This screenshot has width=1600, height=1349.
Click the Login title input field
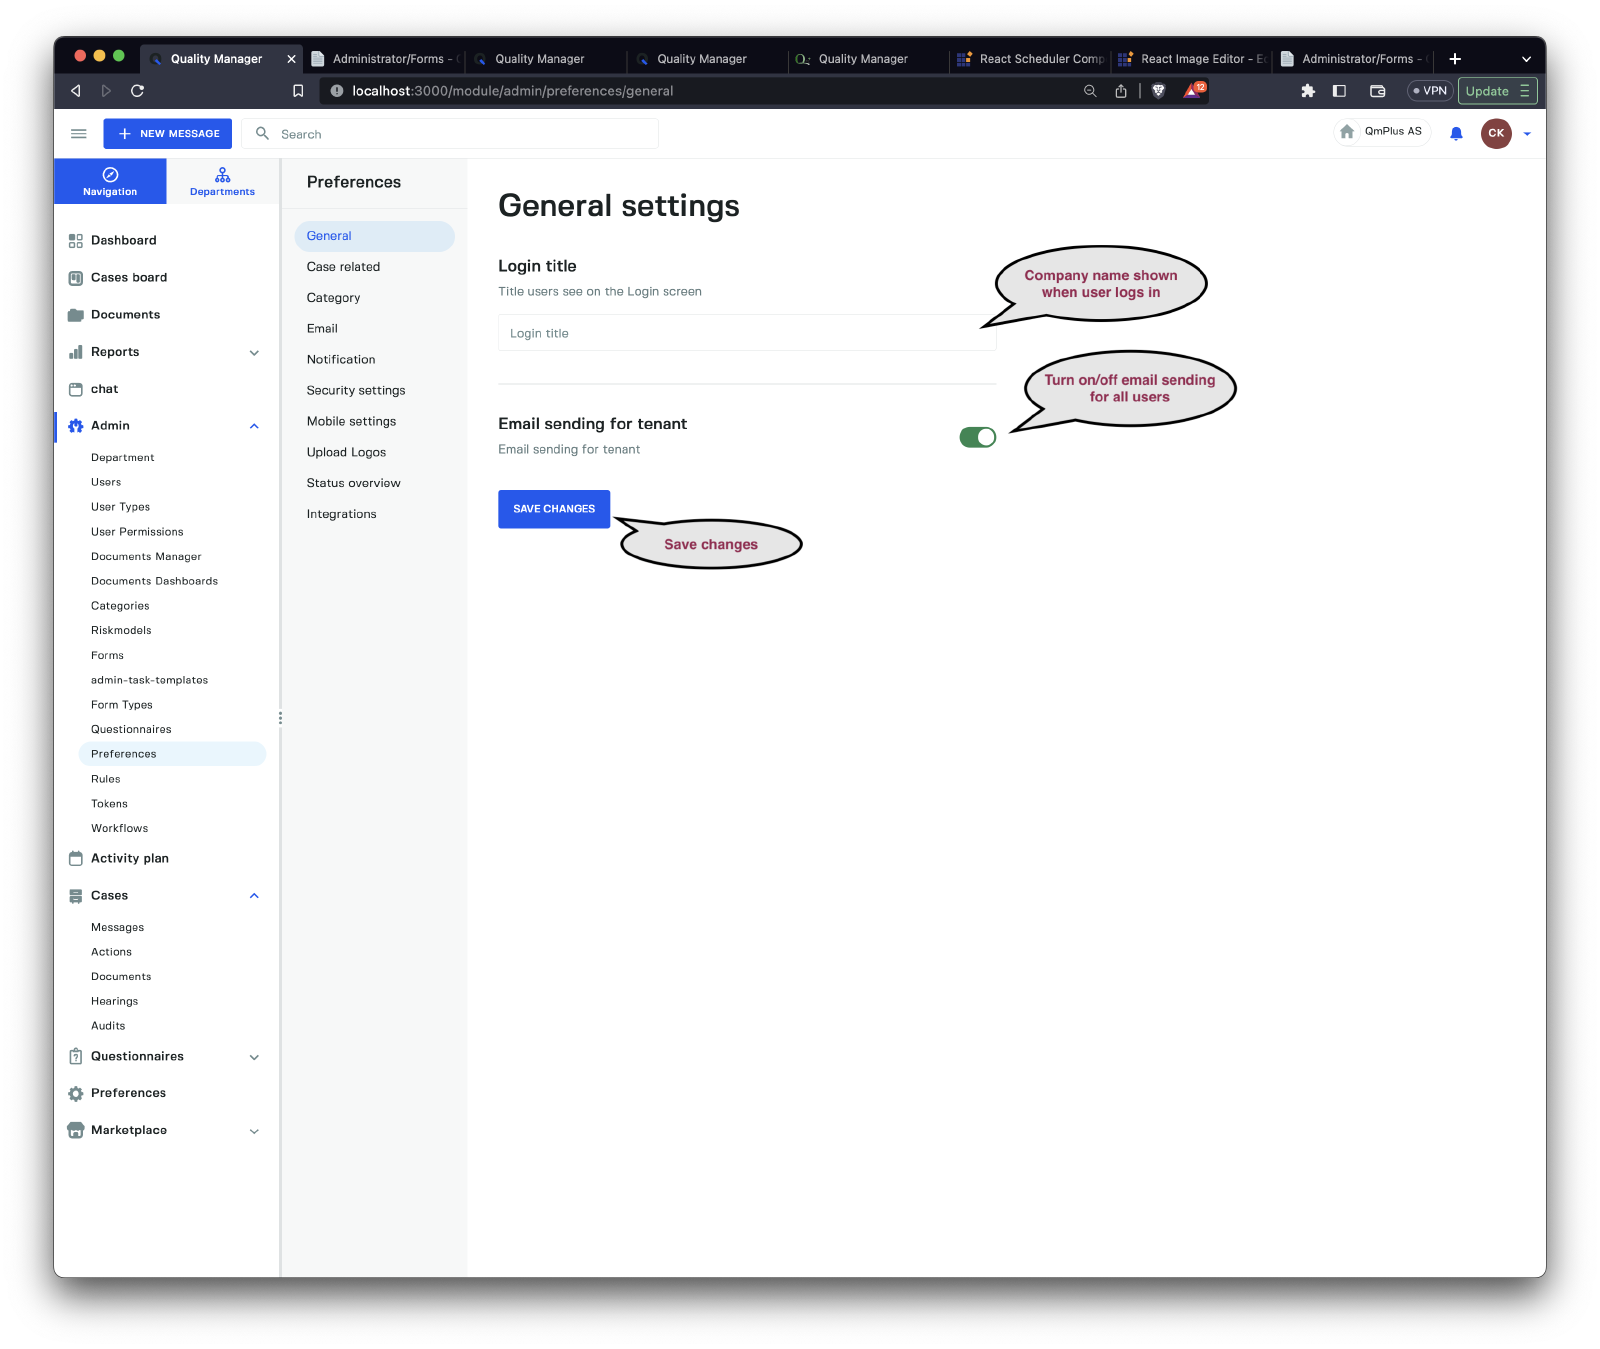pyautogui.click(x=746, y=333)
